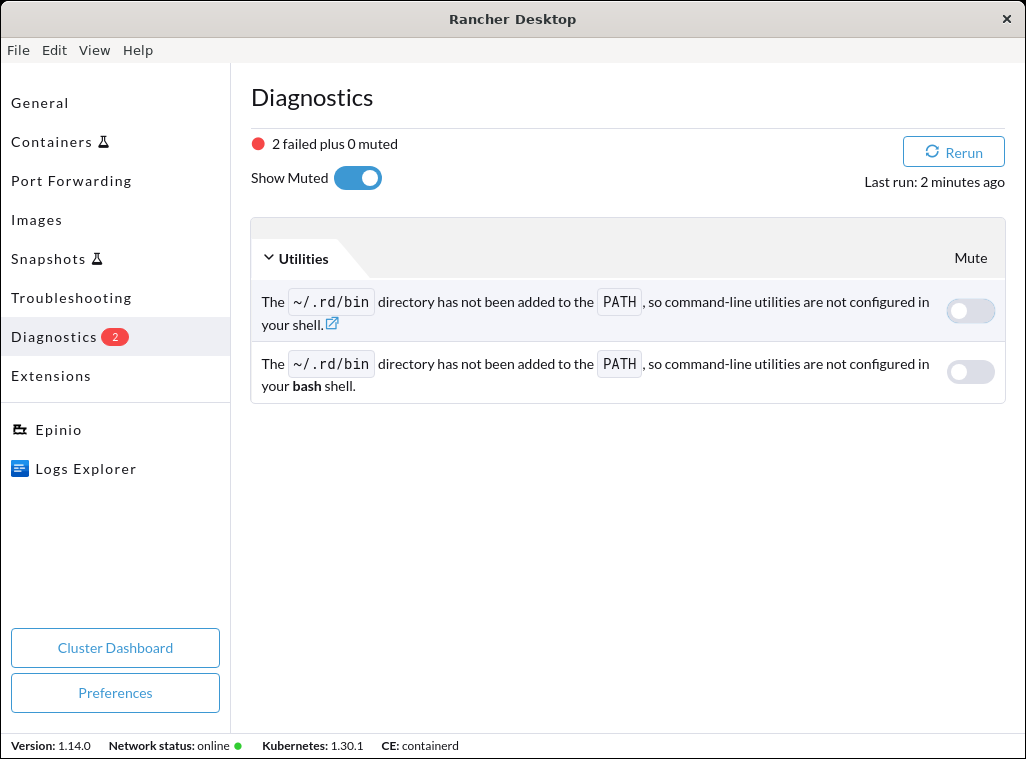Open Preferences
Screen dimensions: 1026x759
tap(115, 693)
